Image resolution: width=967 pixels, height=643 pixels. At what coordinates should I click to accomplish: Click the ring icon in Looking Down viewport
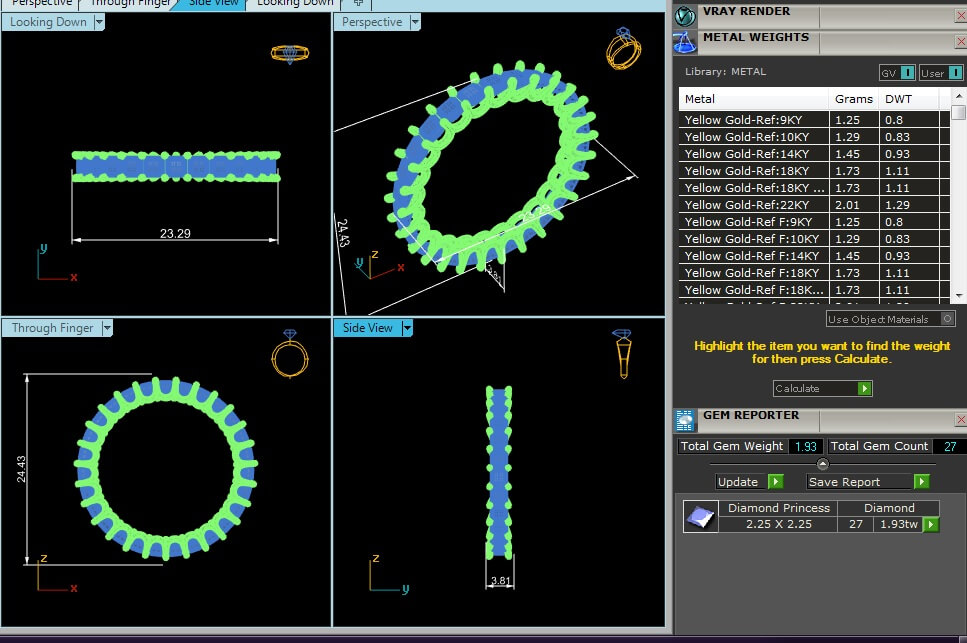coord(289,54)
